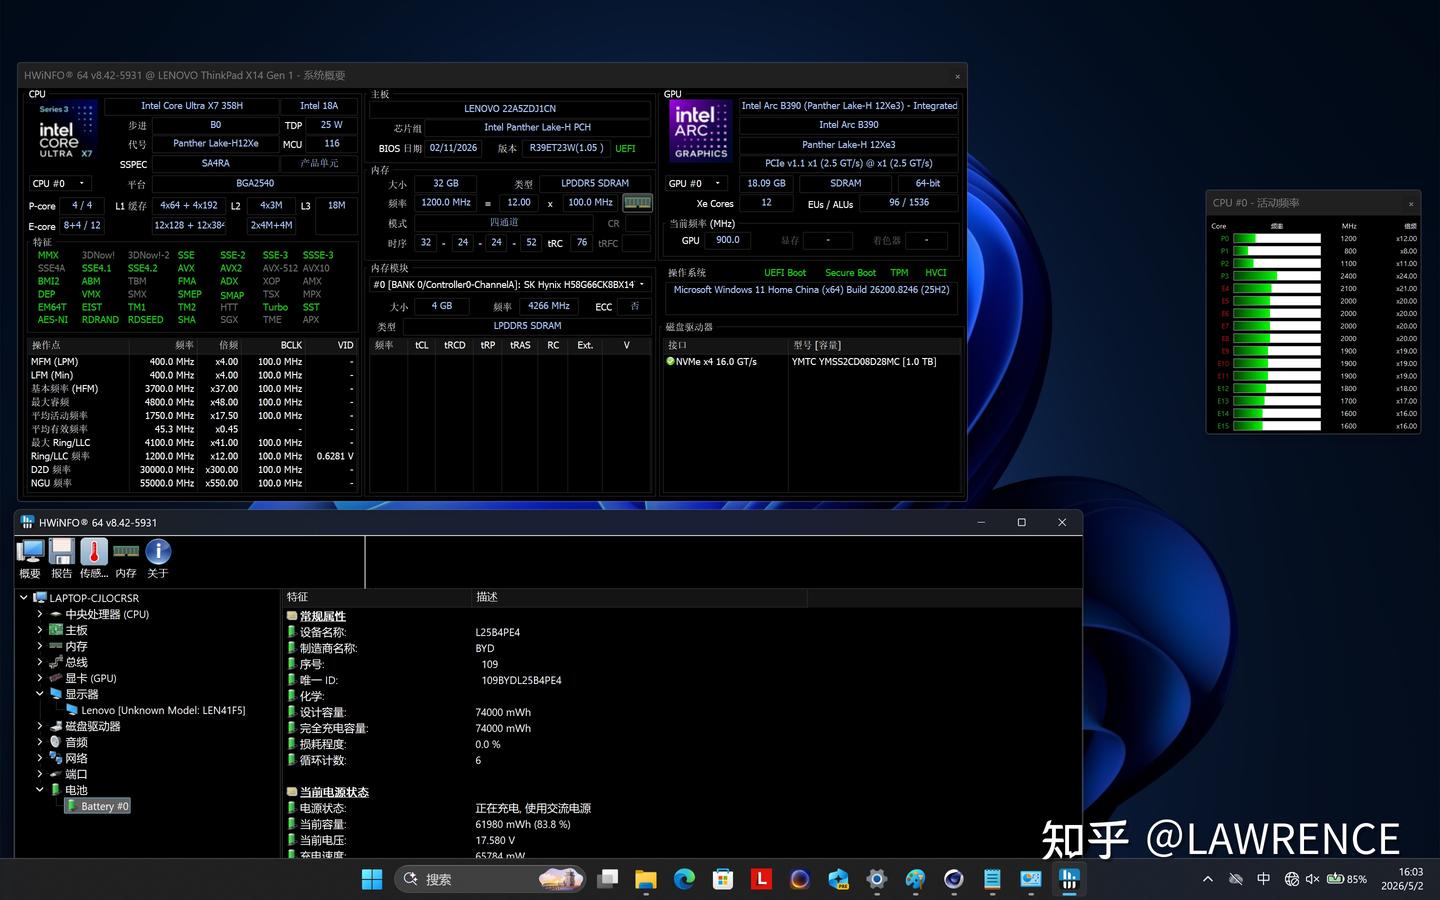Click the Intel Arc B390 GPU name field

coord(848,125)
